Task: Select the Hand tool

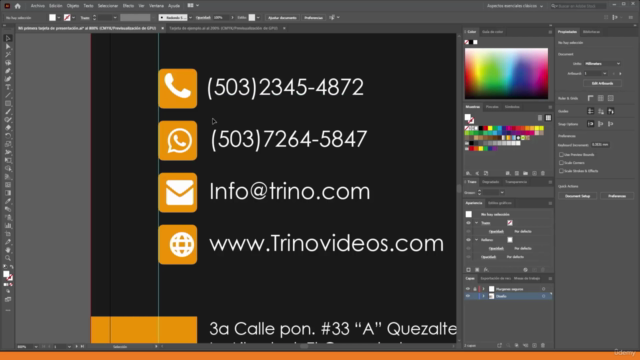Action: pyautogui.click(x=8, y=250)
